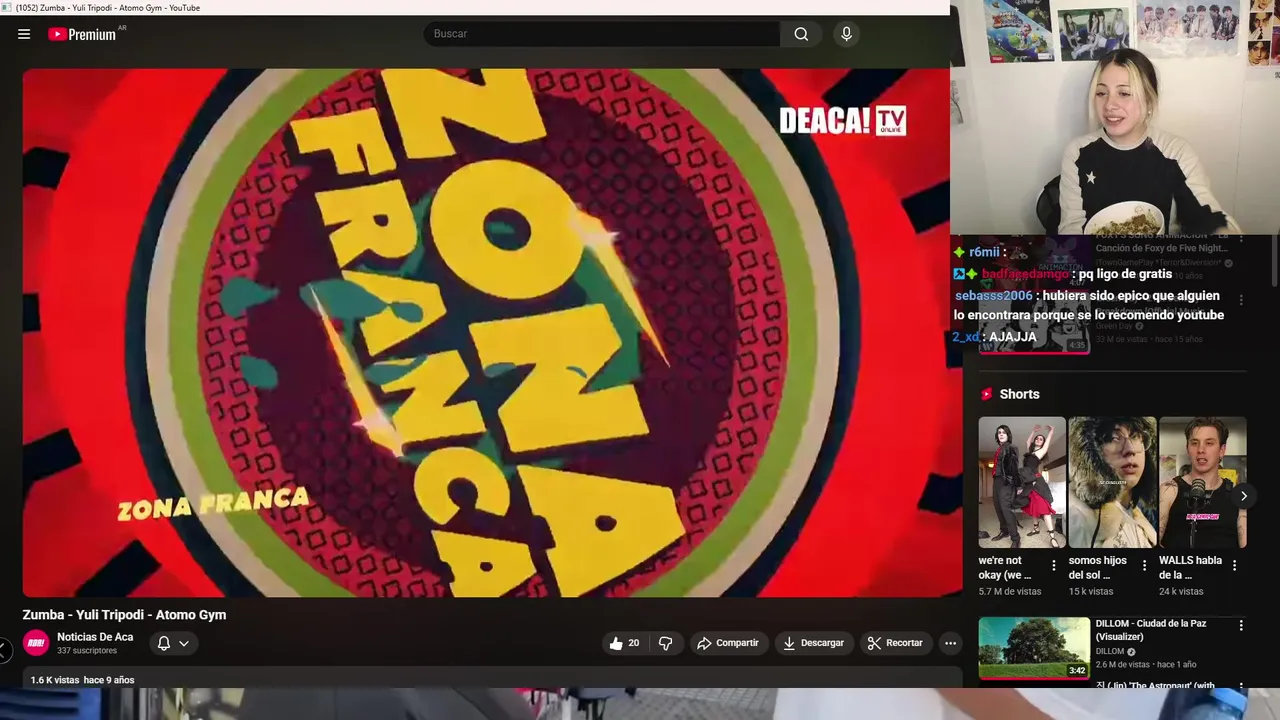The height and width of the screenshot is (720, 1280).
Task: Click the '337 suscriptores' text
Action: (87, 651)
